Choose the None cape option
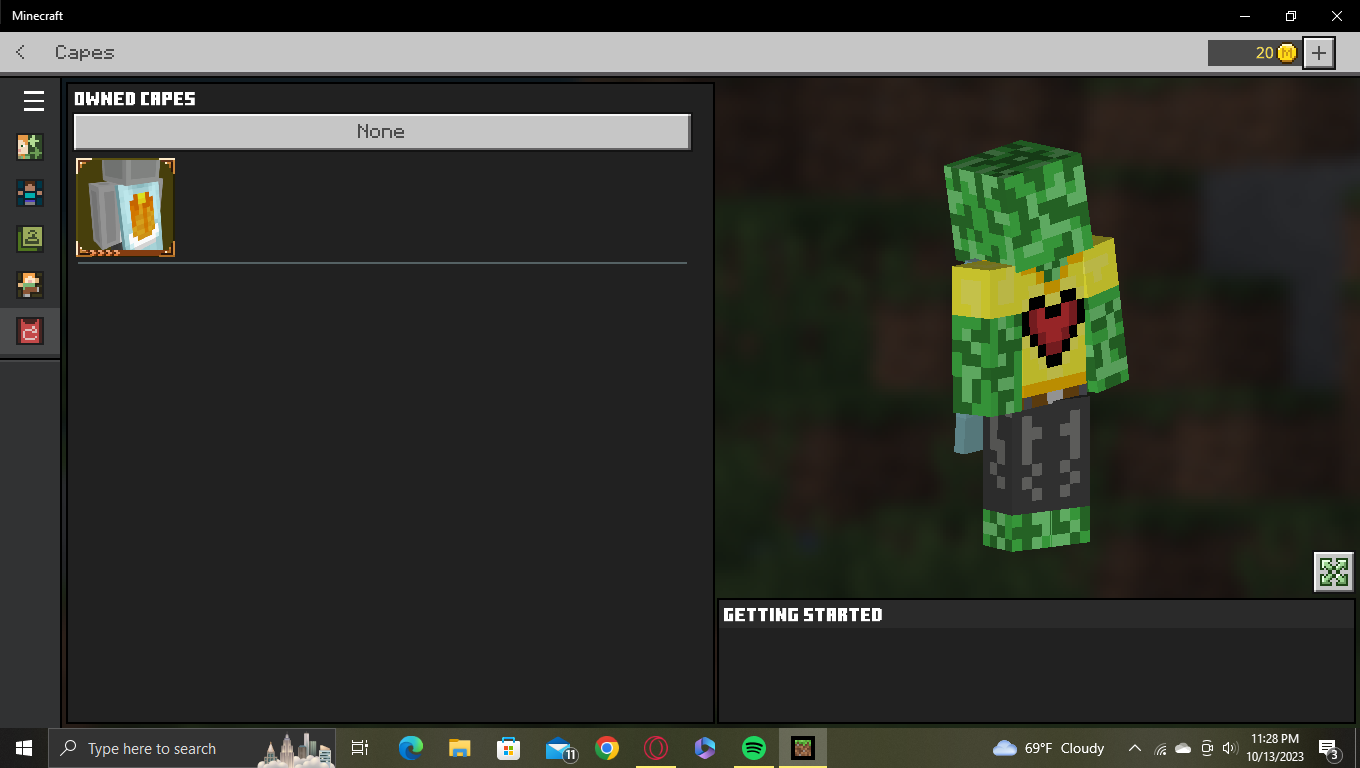1360x768 pixels. pos(382,132)
